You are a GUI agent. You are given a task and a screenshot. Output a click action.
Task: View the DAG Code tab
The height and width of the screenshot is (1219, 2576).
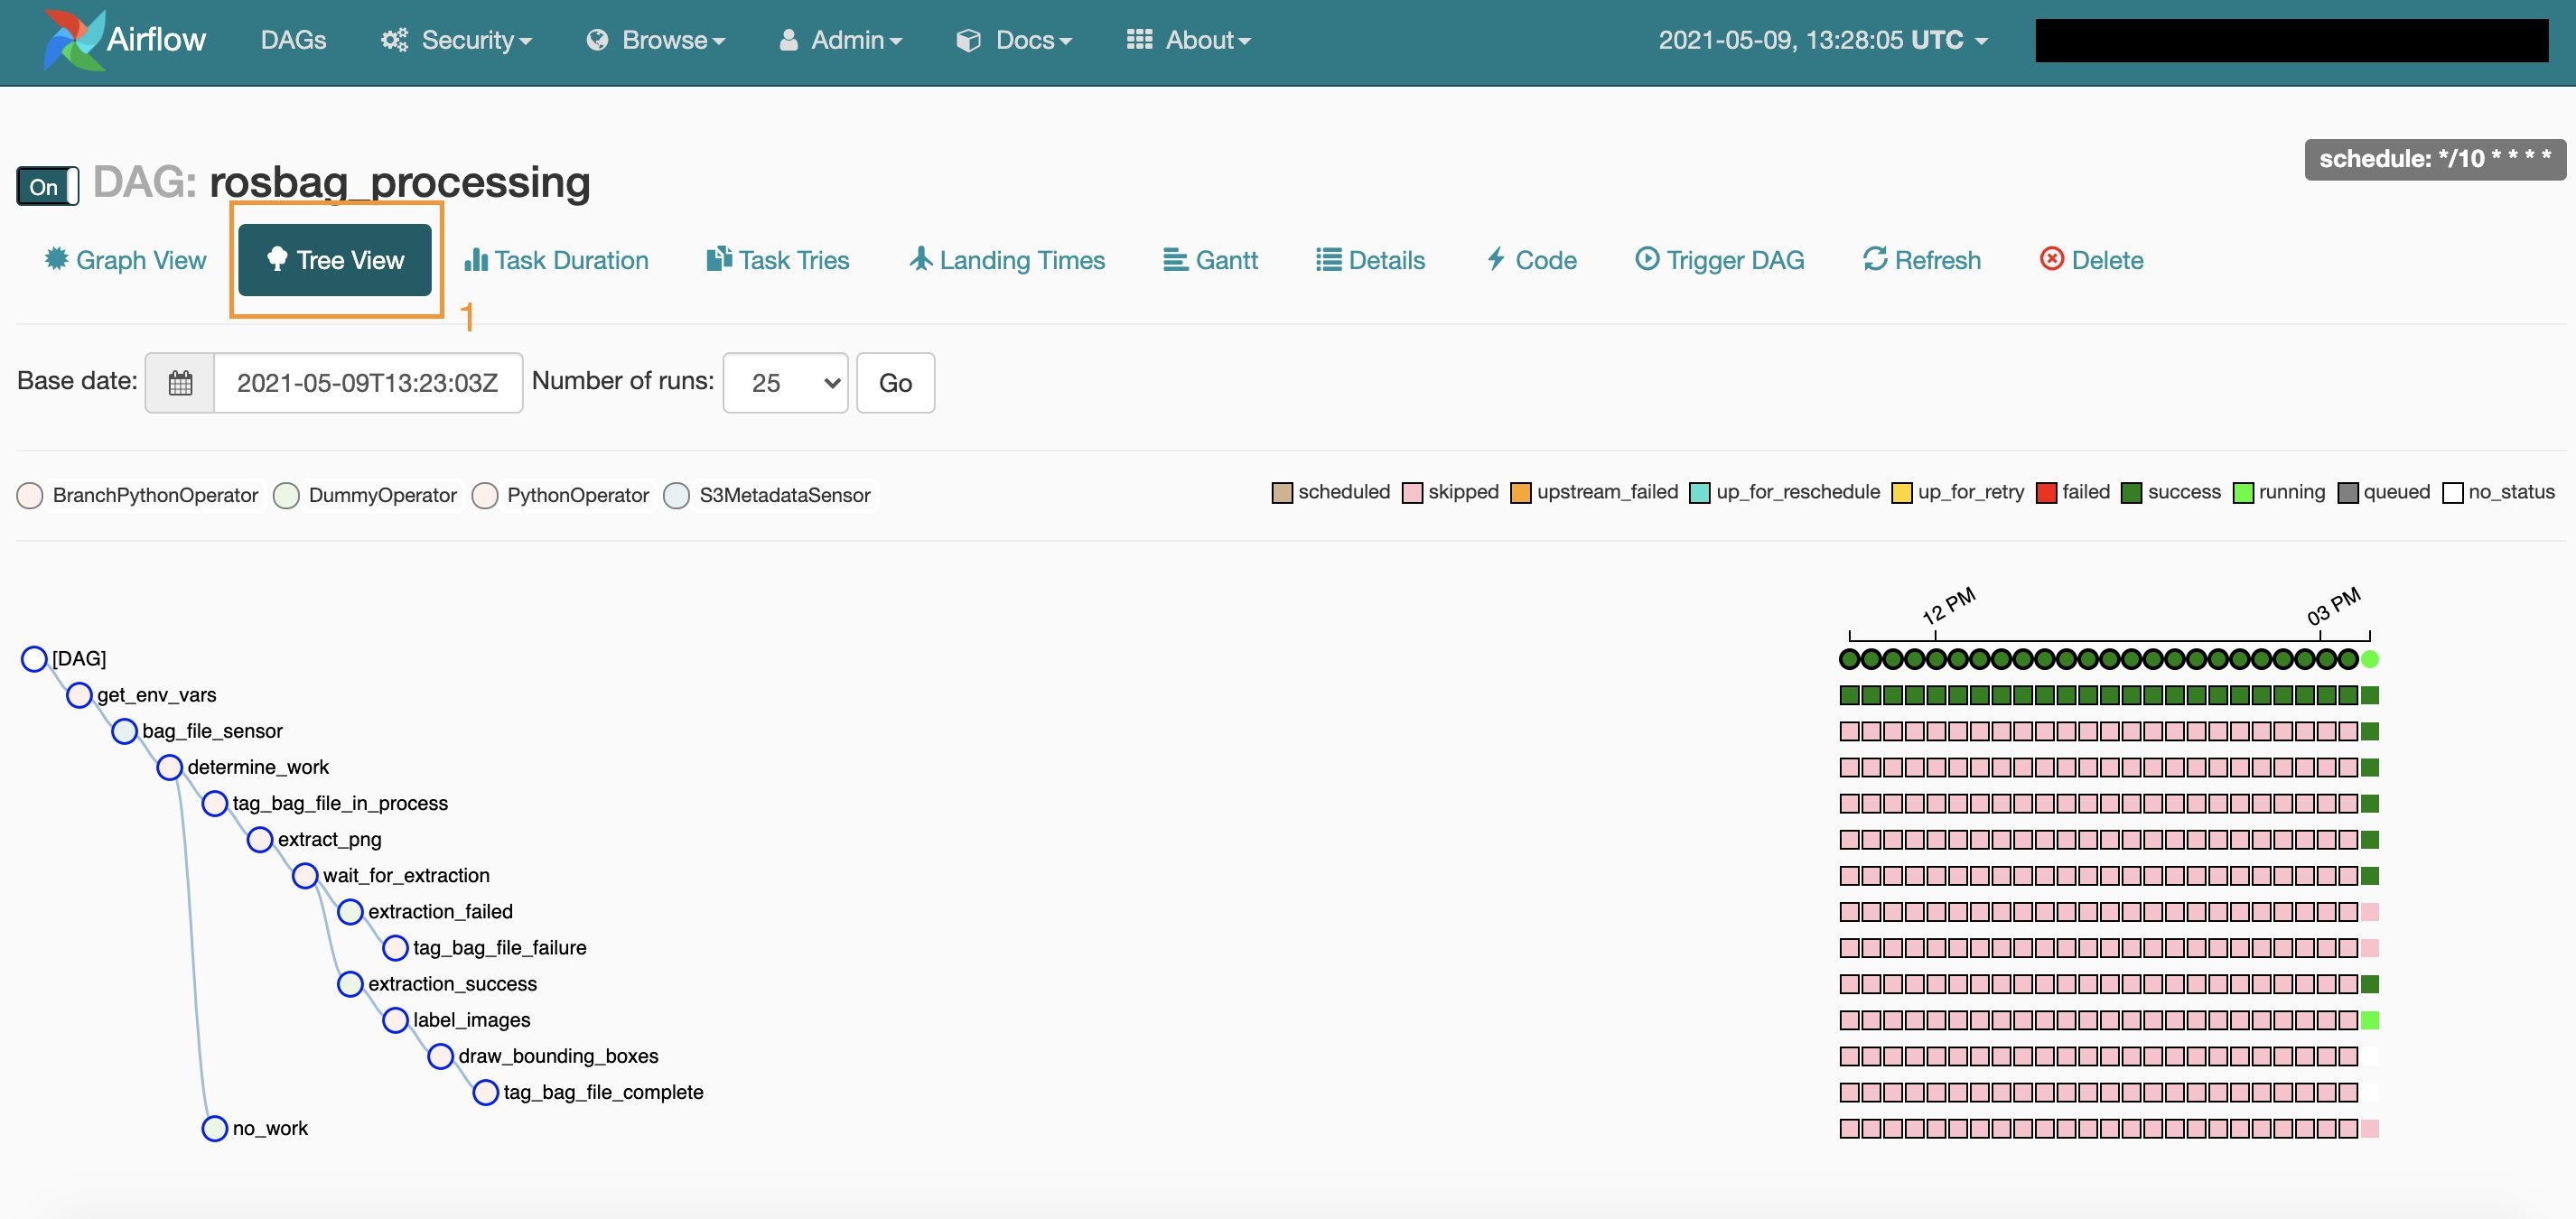1531,260
